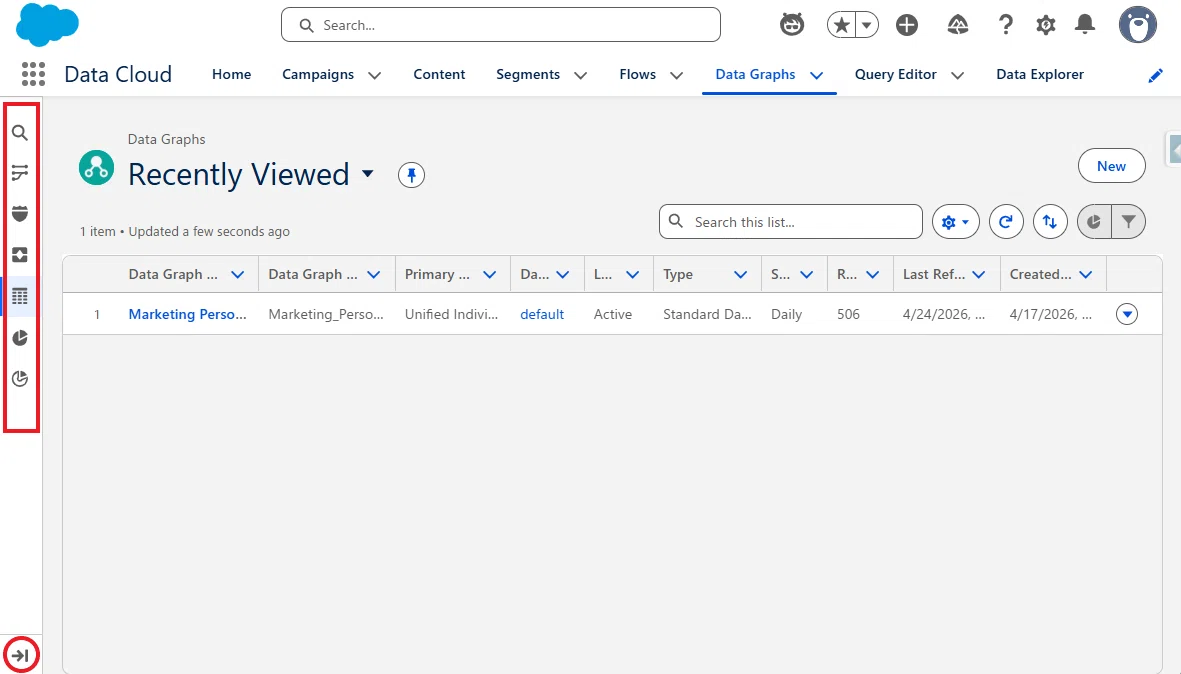Open the Astro mascot icon in header
The width and height of the screenshot is (1181, 674).
pyautogui.click(x=792, y=25)
